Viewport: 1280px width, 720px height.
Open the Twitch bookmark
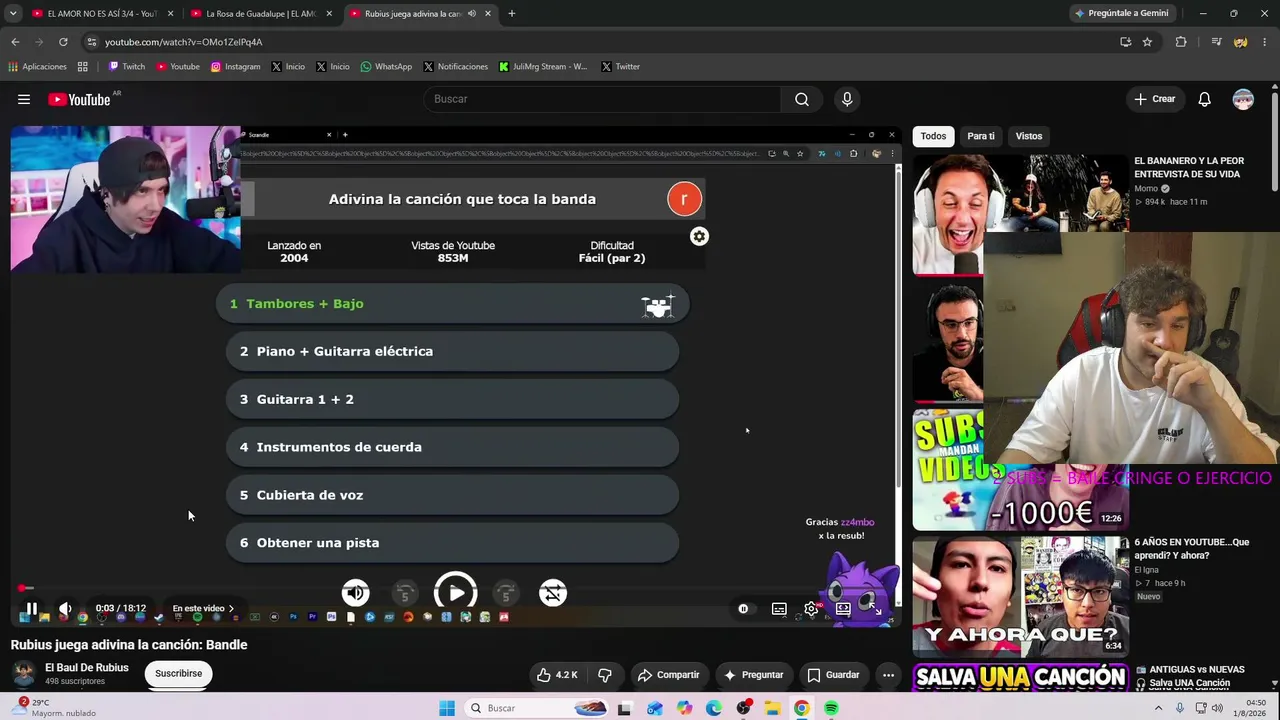[x=126, y=67]
